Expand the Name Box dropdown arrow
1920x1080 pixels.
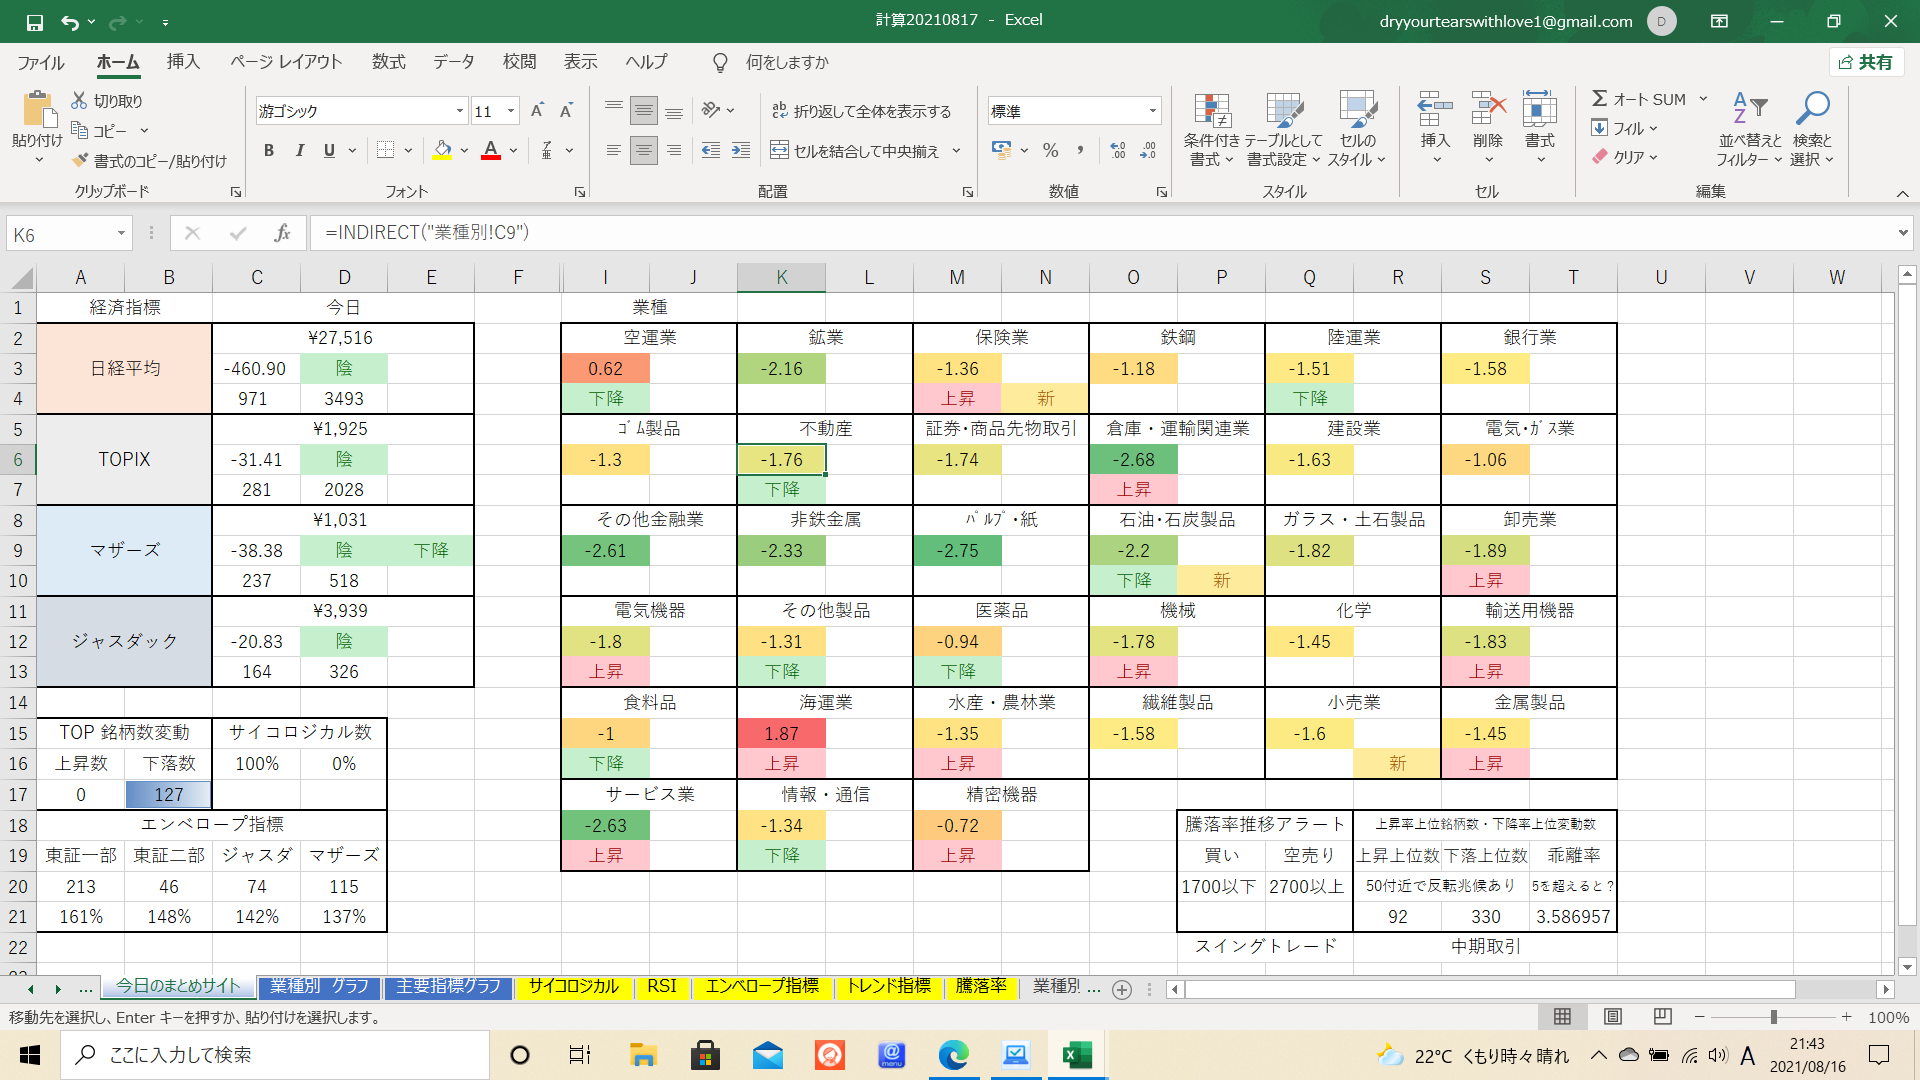point(121,234)
